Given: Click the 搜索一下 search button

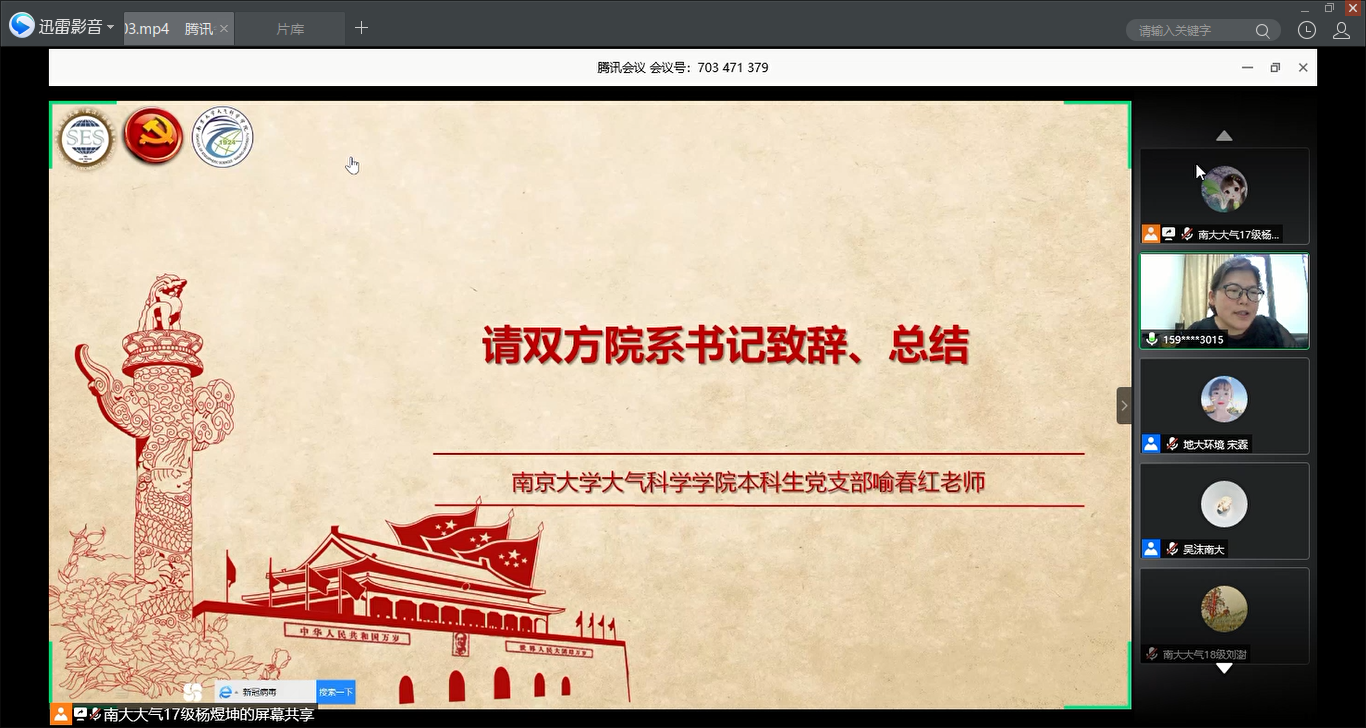Looking at the screenshot, I should [336, 692].
